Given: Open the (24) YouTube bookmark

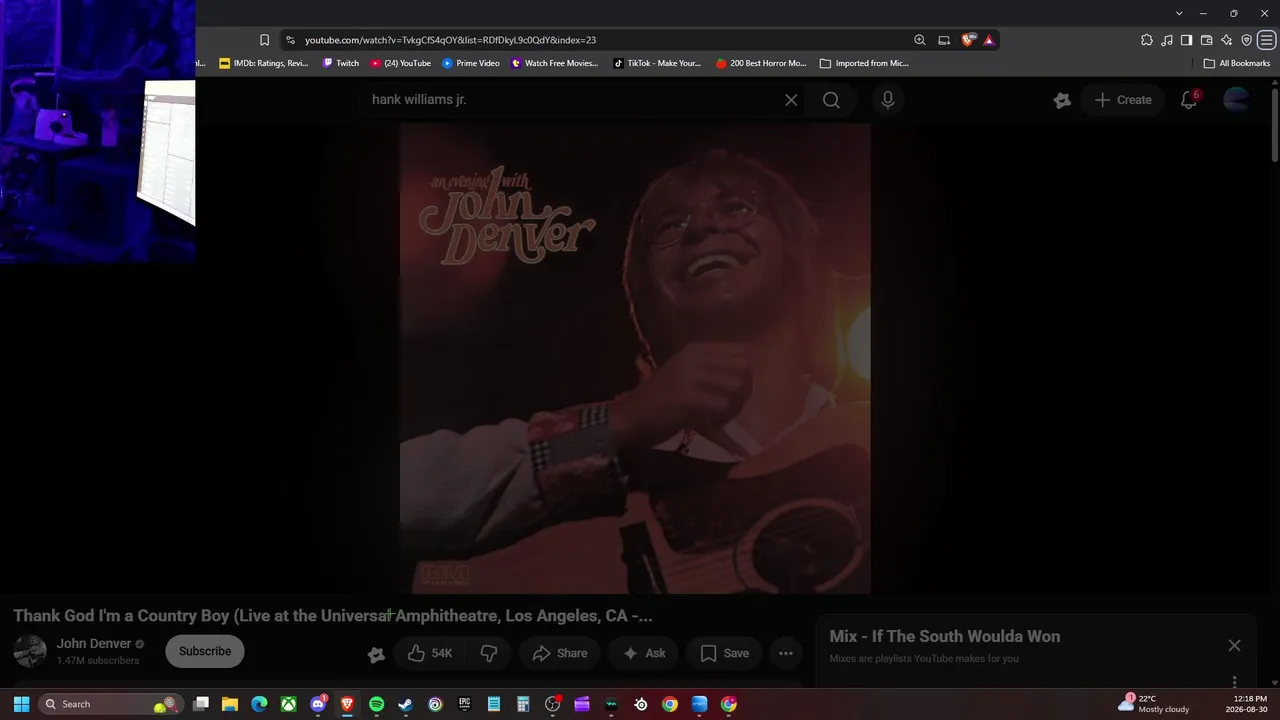Looking at the screenshot, I should tap(401, 63).
